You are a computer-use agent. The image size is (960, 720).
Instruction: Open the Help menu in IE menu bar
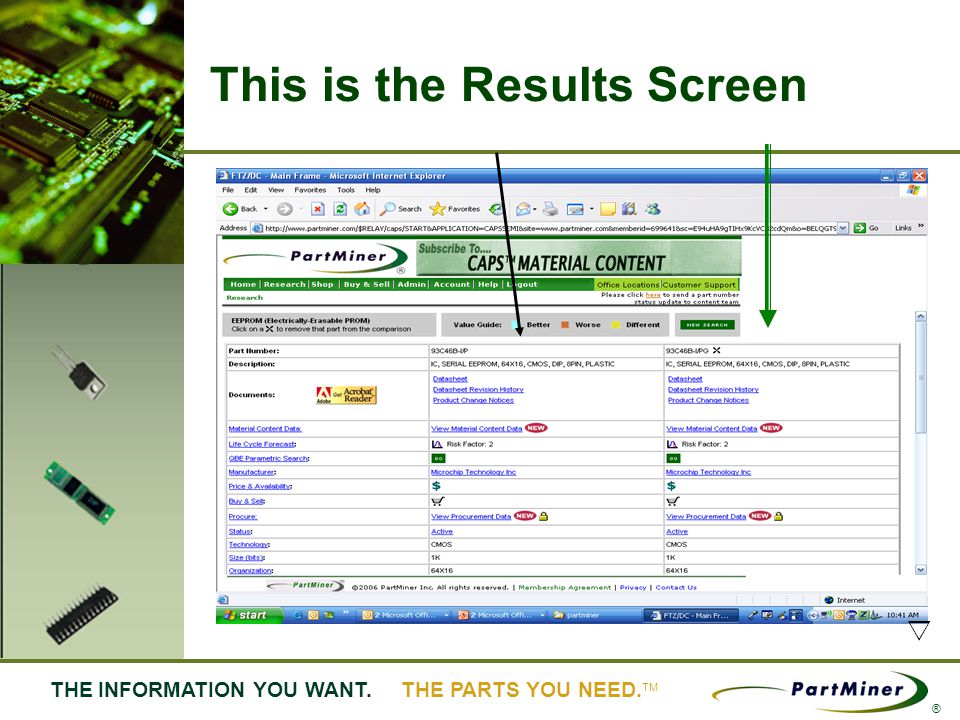373,190
